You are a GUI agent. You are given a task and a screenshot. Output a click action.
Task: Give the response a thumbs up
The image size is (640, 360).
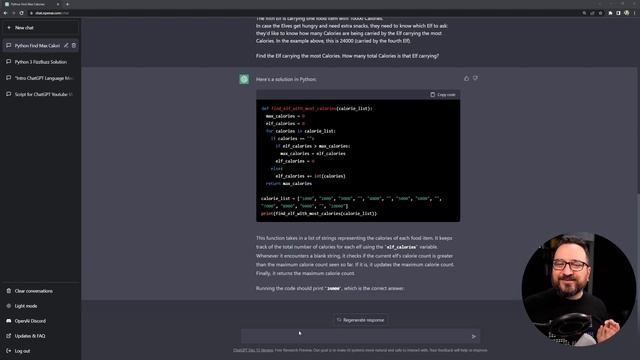(x=467, y=78)
